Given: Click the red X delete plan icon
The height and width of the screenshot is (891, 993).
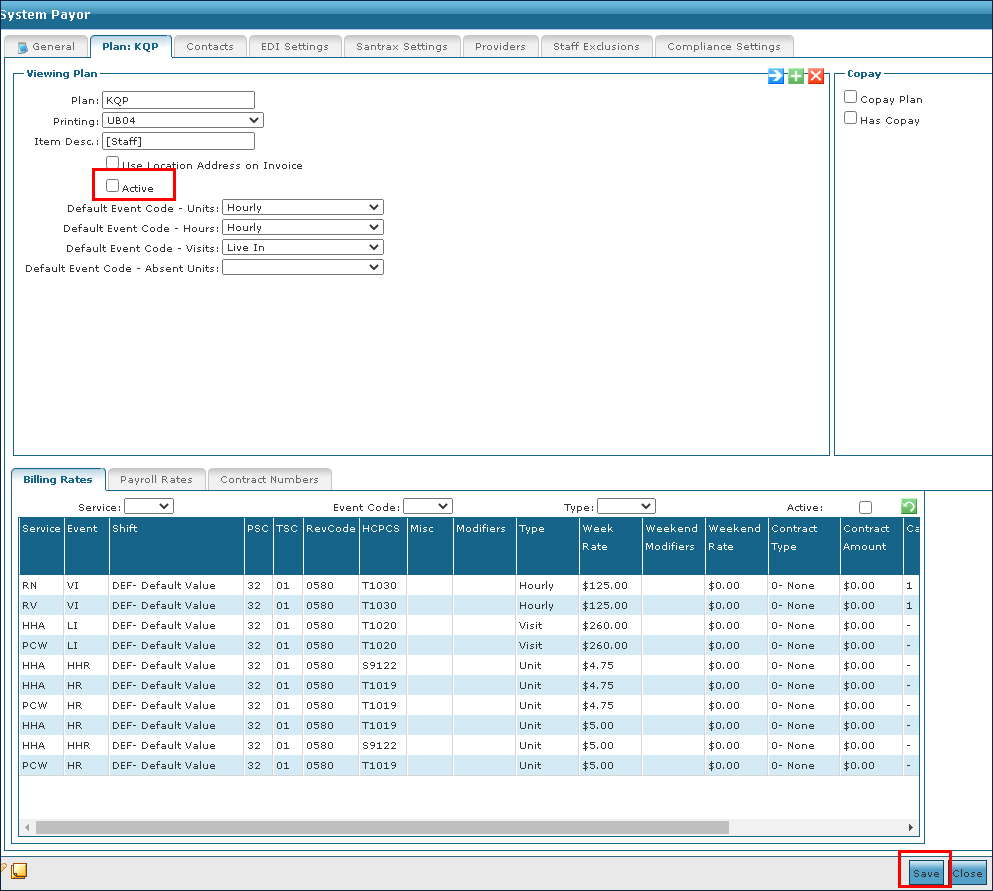Looking at the screenshot, I should [x=816, y=76].
